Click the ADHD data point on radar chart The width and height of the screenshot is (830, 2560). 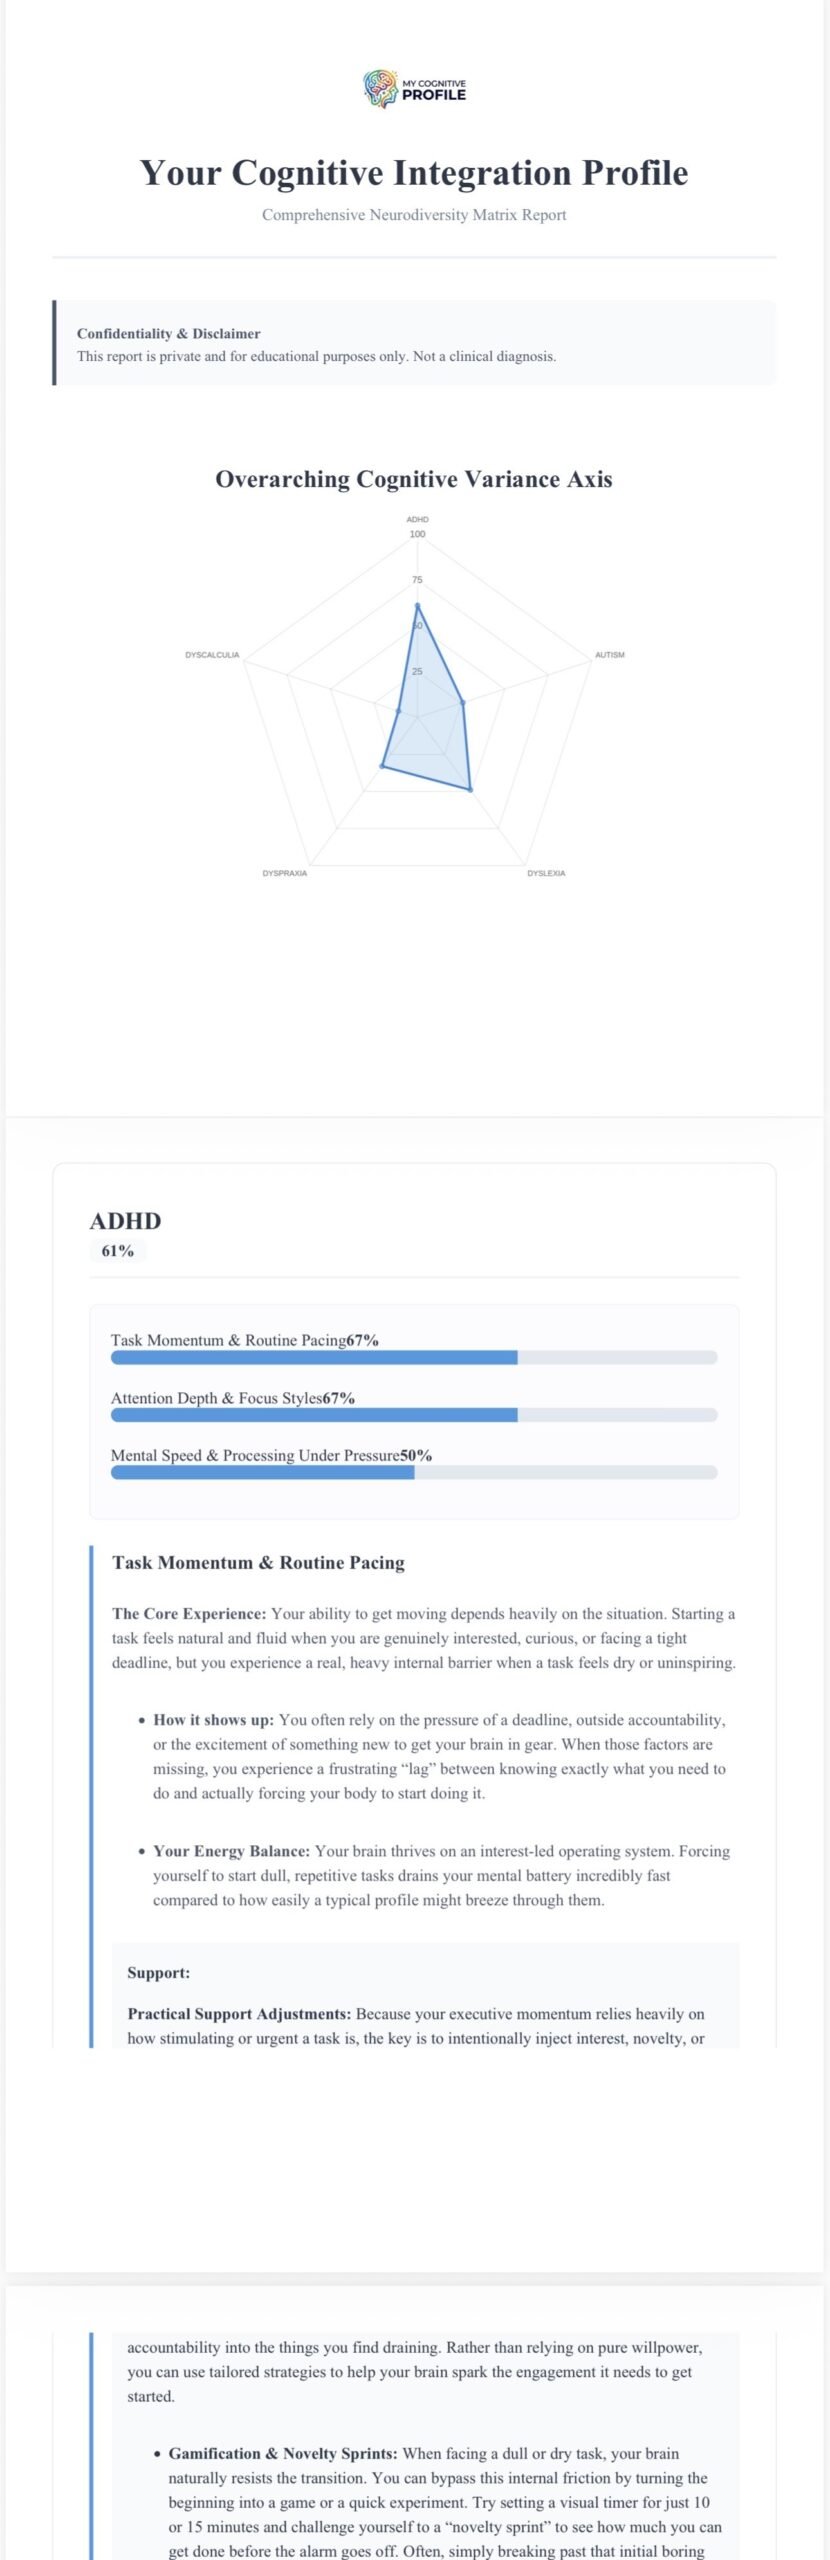pyautogui.click(x=417, y=606)
